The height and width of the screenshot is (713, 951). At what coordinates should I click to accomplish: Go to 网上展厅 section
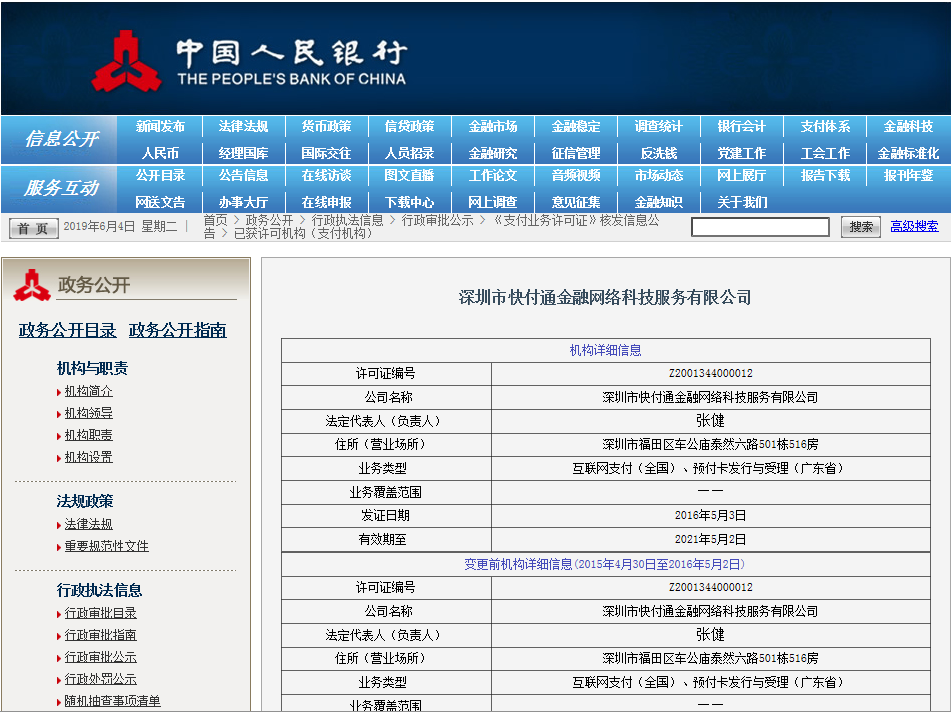click(742, 176)
